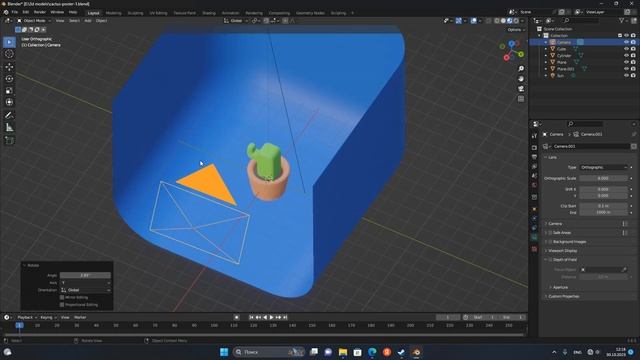Open the outliner filter funnel icon
640x360 pixels.
pyautogui.click(x=622, y=21)
